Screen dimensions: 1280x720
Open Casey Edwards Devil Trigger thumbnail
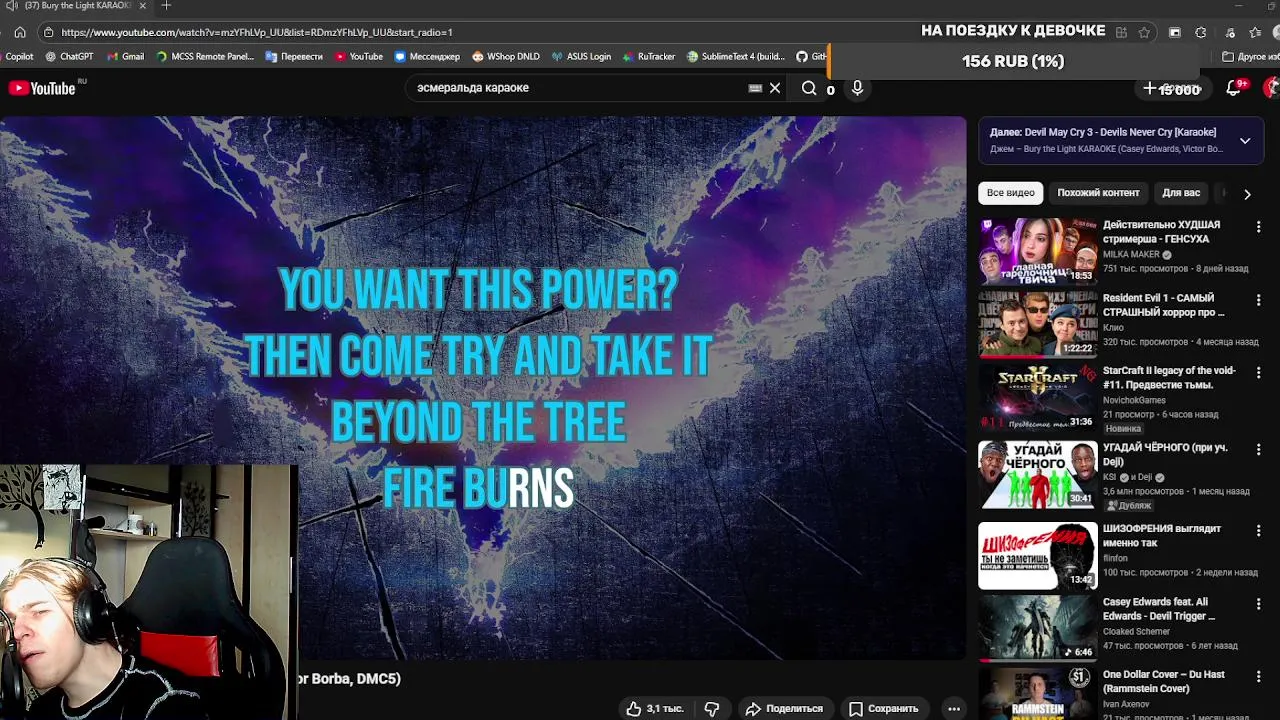(1037, 628)
